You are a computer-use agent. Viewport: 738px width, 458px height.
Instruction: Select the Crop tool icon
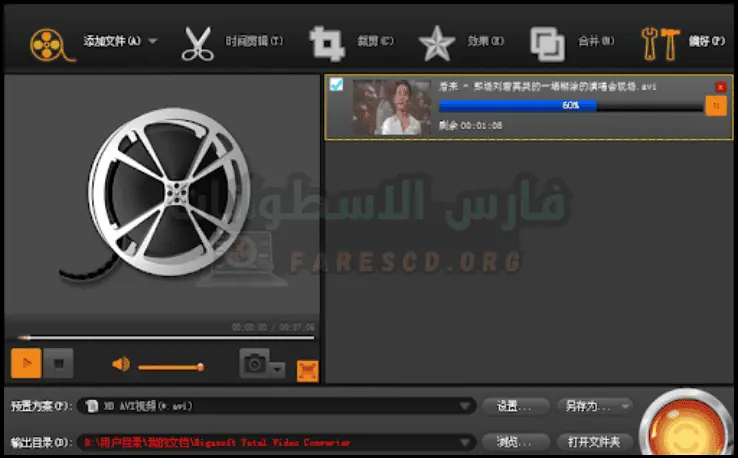pyautogui.click(x=327, y=44)
